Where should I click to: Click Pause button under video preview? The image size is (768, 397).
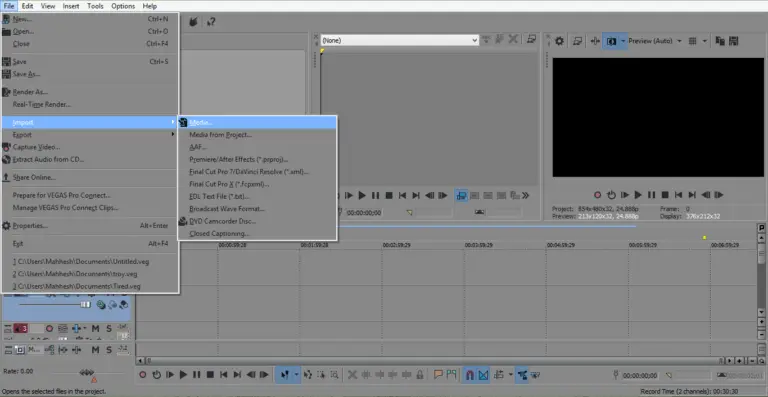pos(651,195)
